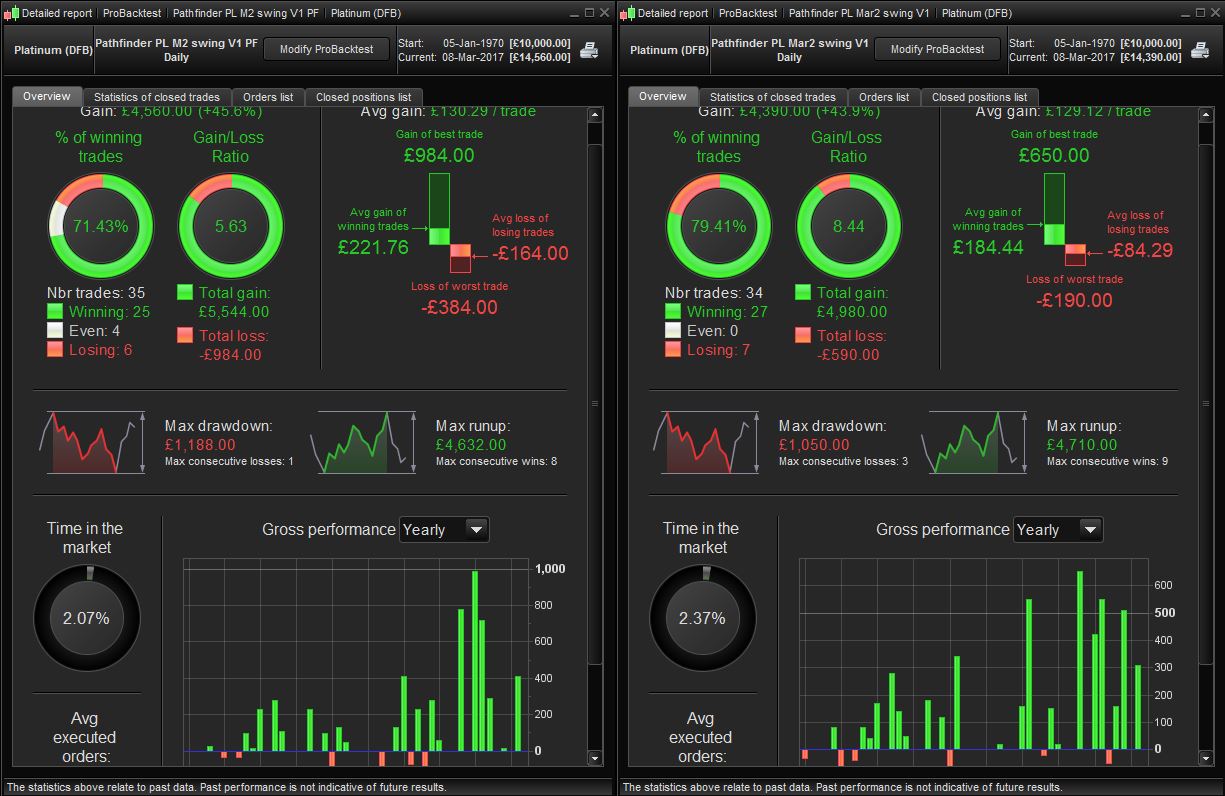The image size is (1225, 796).
Task: Select the Overview tab in the right report
Action: point(663,96)
